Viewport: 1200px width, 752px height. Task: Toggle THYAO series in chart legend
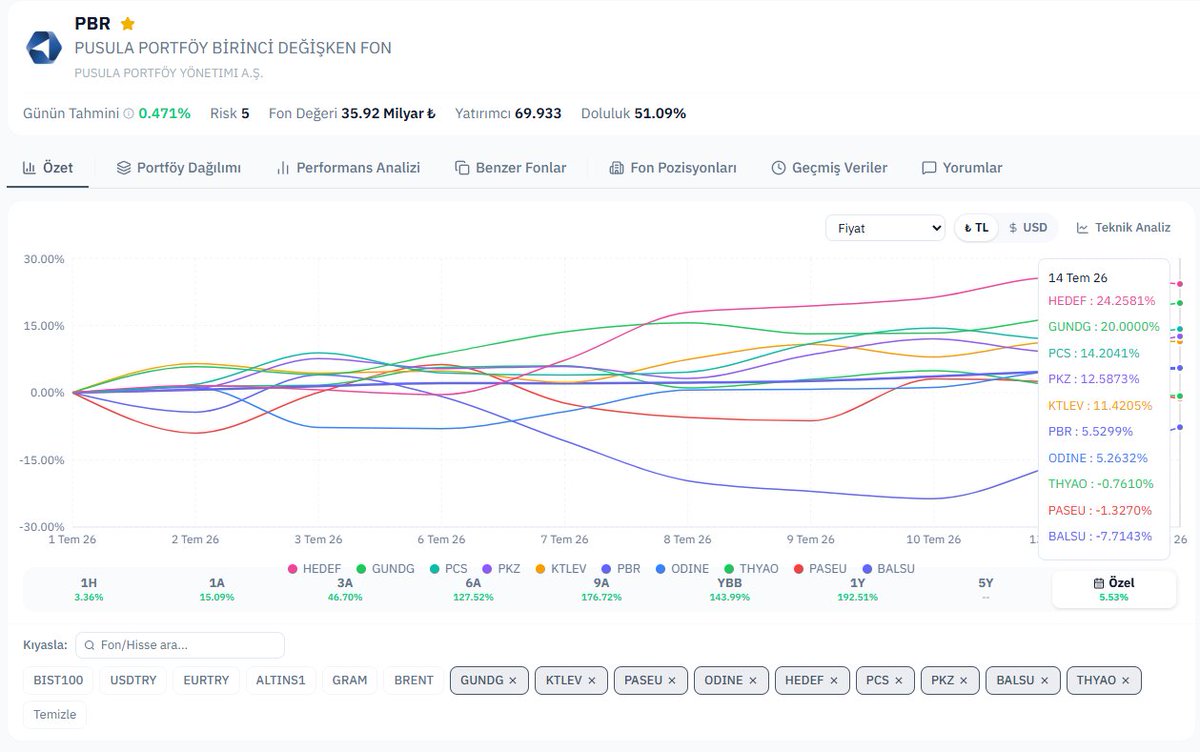pyautogui.click(x=749, y=568)
